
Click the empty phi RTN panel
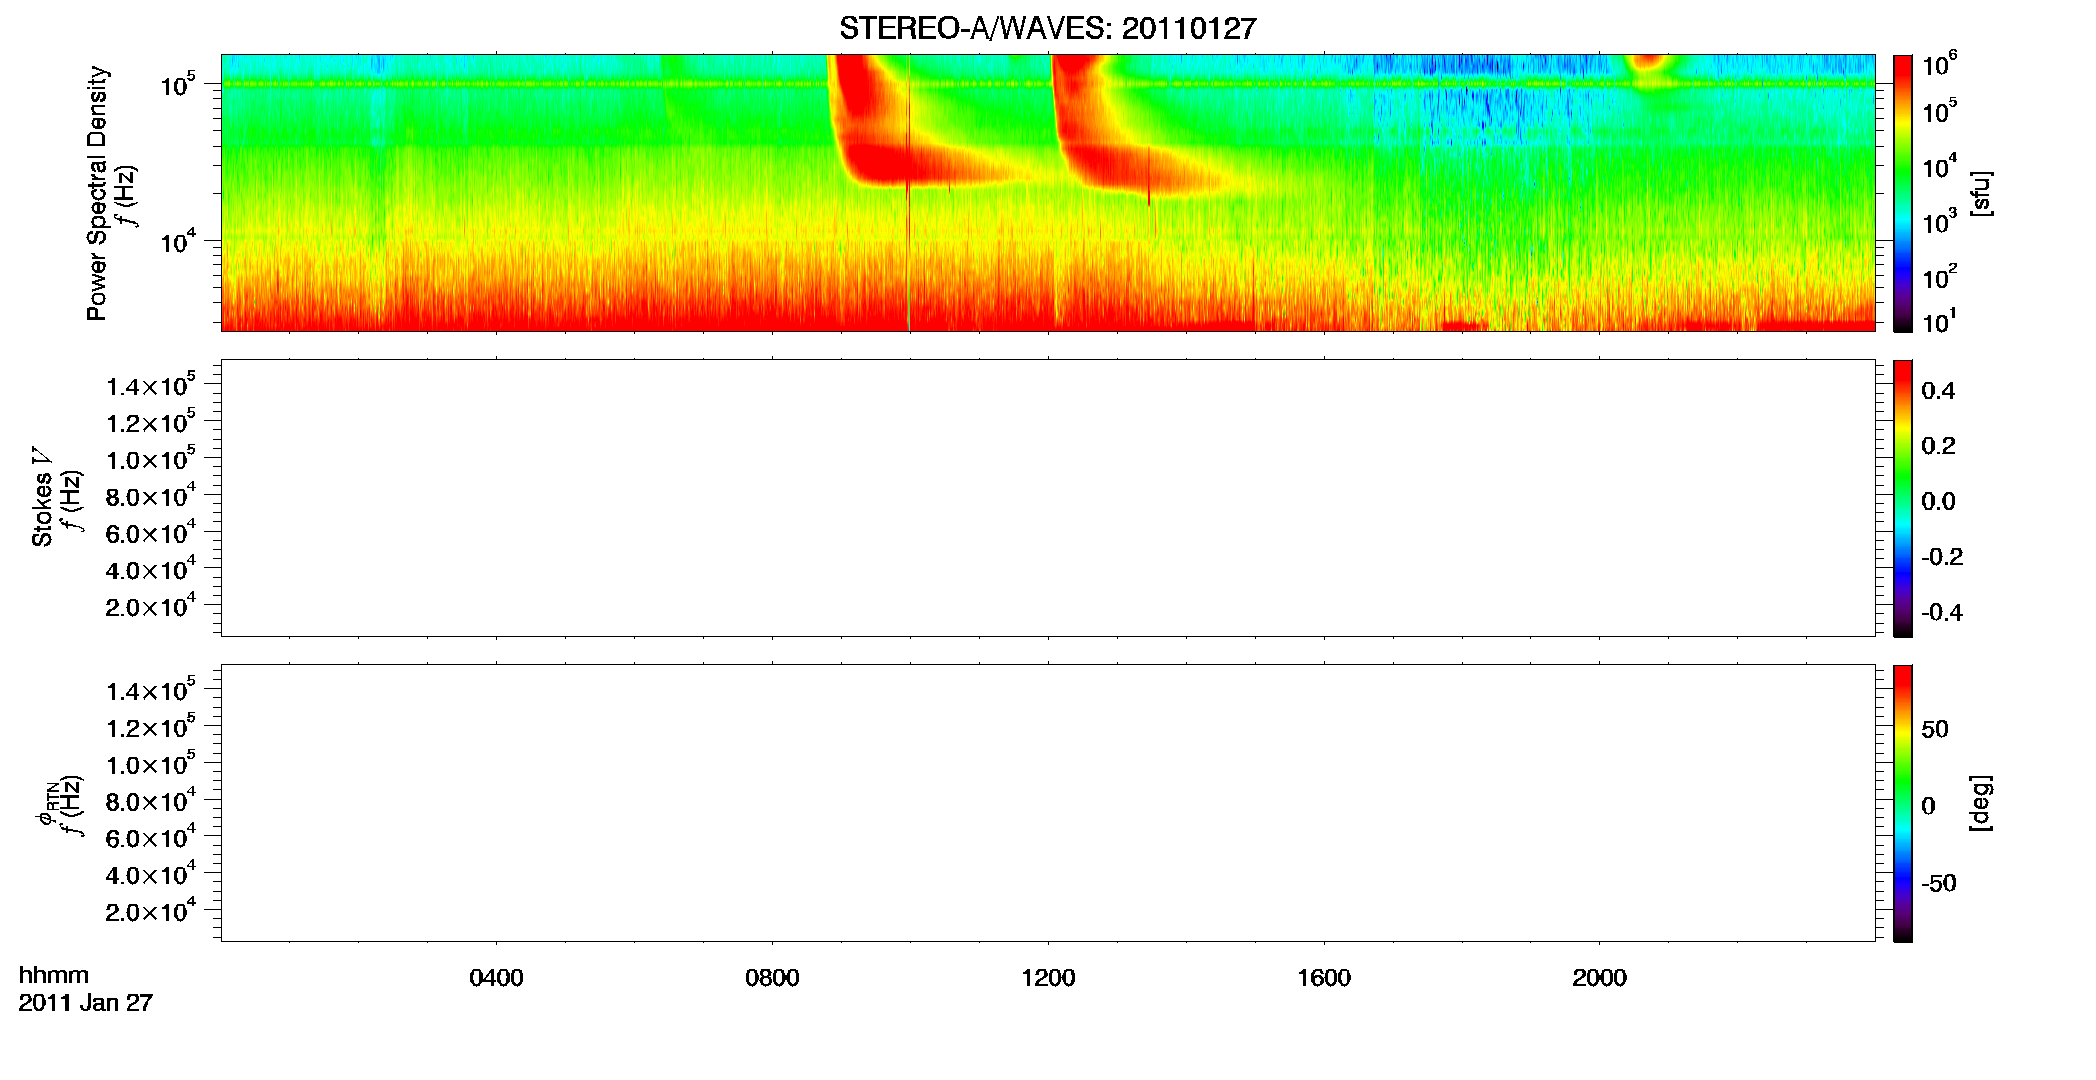tap(1048, 803)
